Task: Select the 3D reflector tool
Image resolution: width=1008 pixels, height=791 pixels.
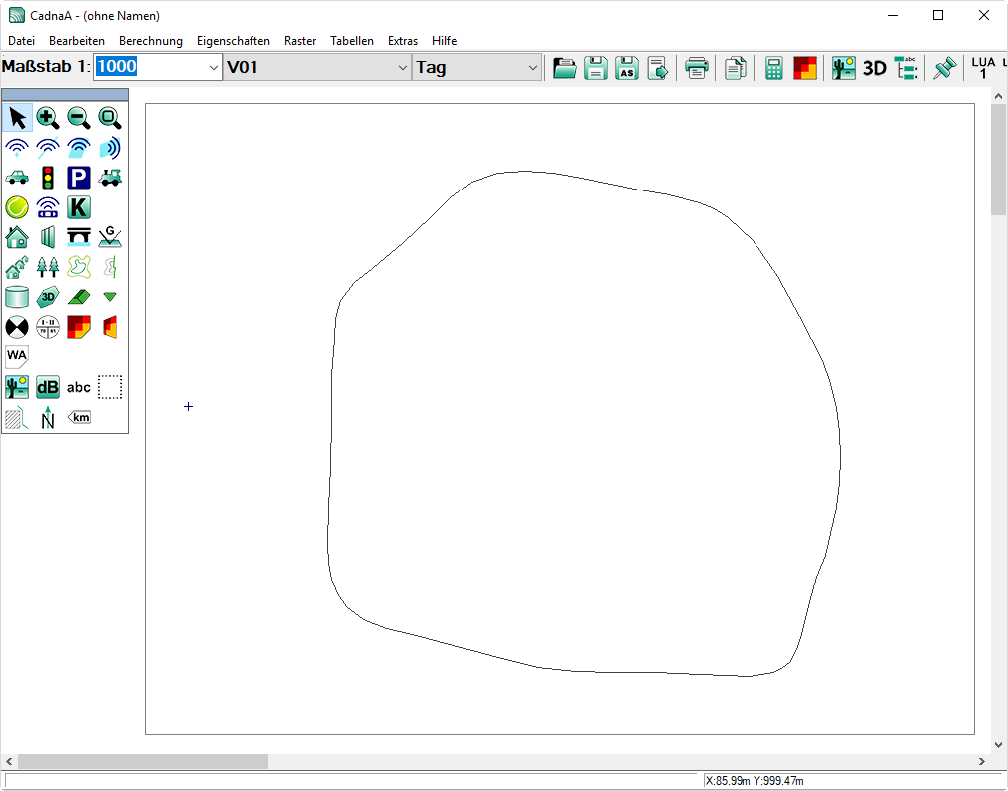Action: click(x=48, y=297)
